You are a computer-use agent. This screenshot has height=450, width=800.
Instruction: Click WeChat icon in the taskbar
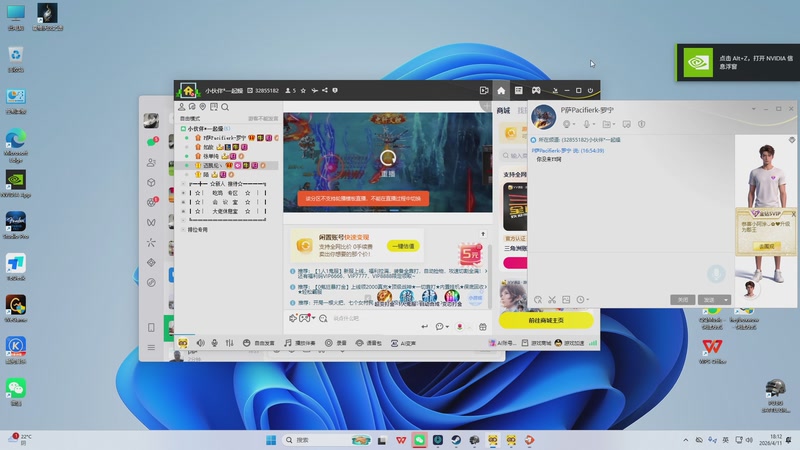pyautogui.click(x=419, y=440)
